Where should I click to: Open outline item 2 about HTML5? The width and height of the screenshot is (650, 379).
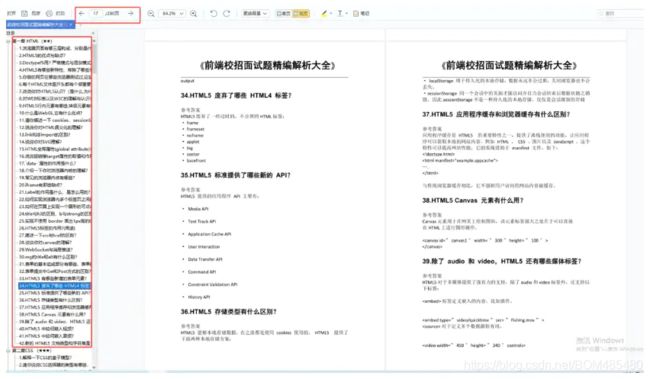pos(42,55)
